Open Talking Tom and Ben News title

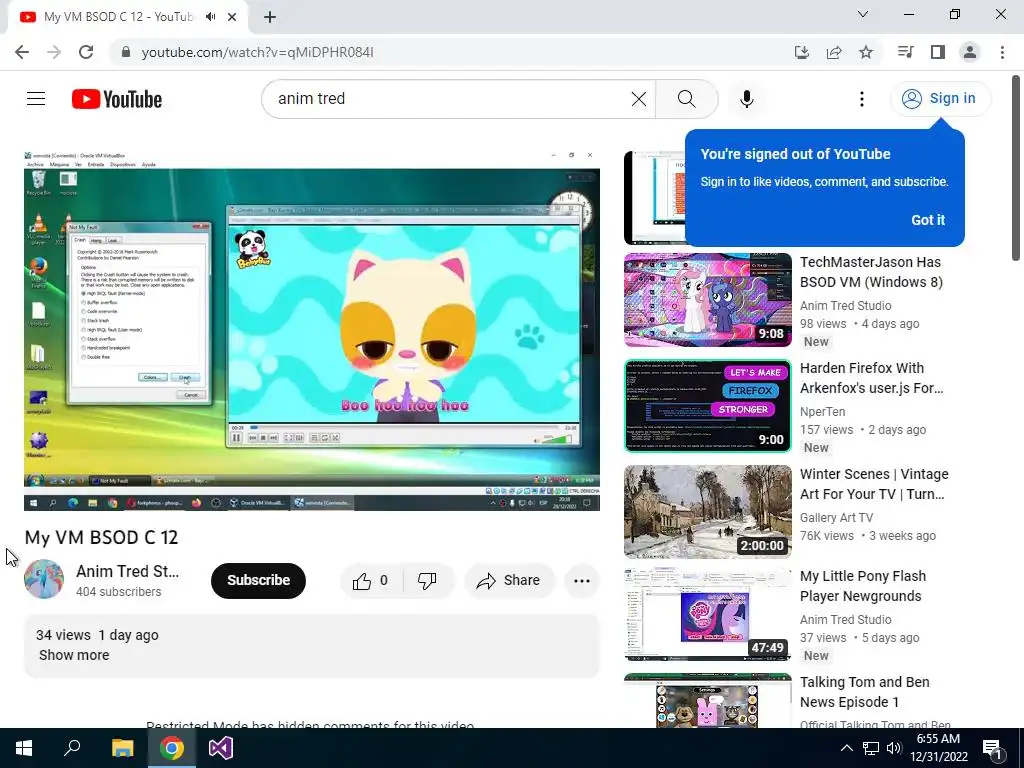click(x=865, y=692)
